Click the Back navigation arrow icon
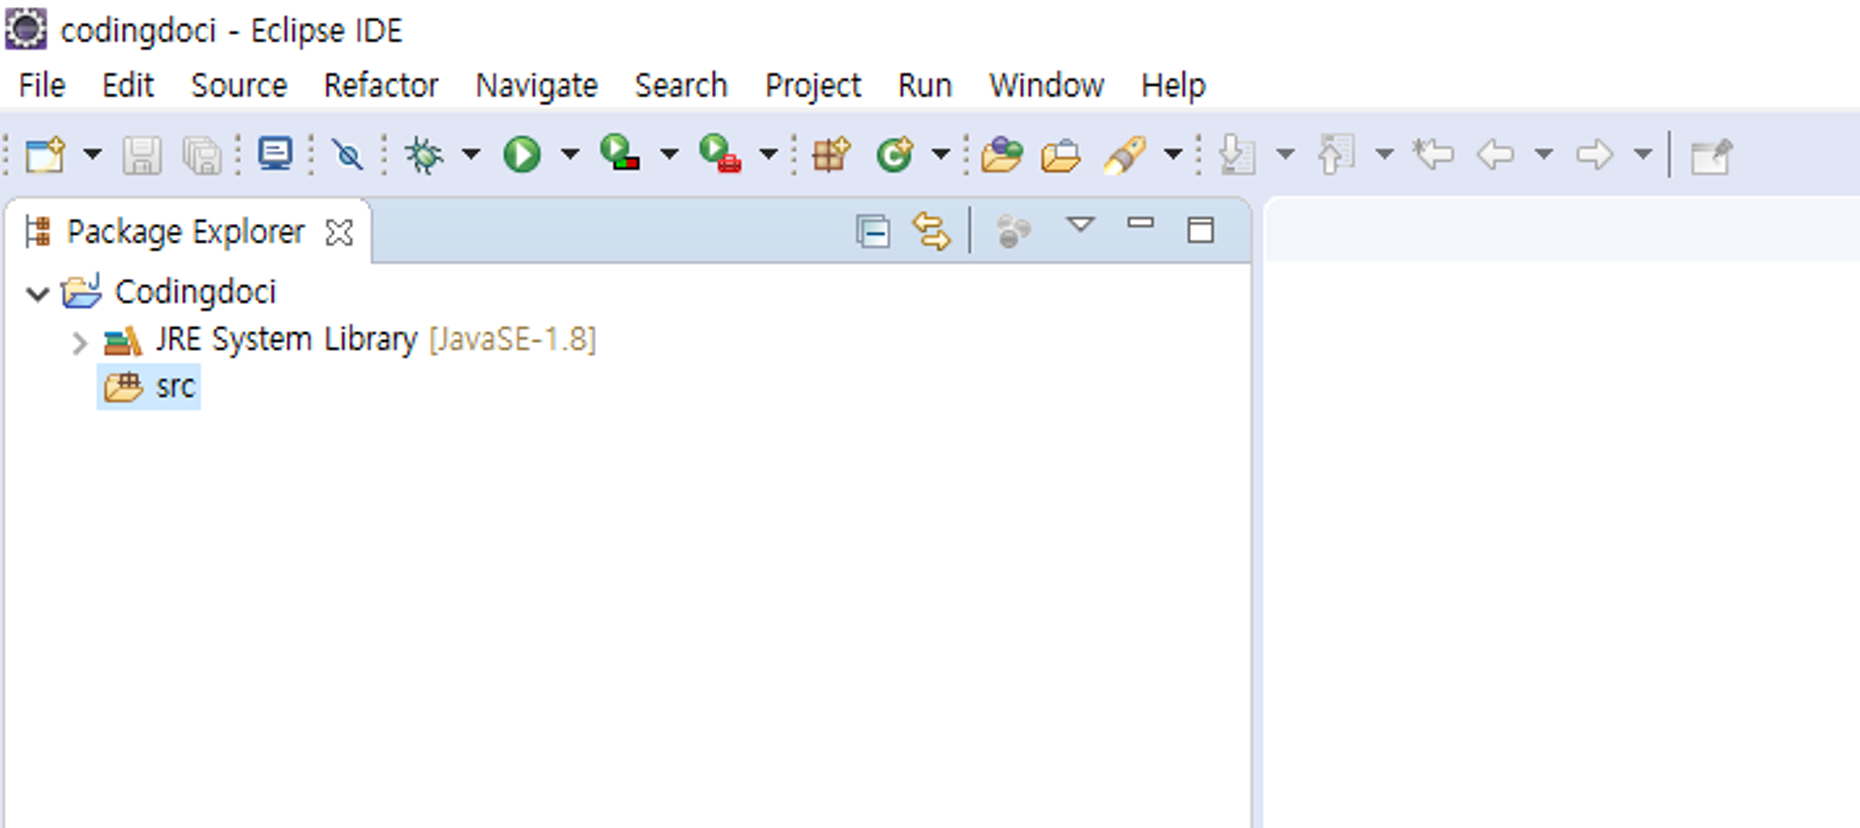This screenshot has height=828, width=1860. click(1496, 155)
